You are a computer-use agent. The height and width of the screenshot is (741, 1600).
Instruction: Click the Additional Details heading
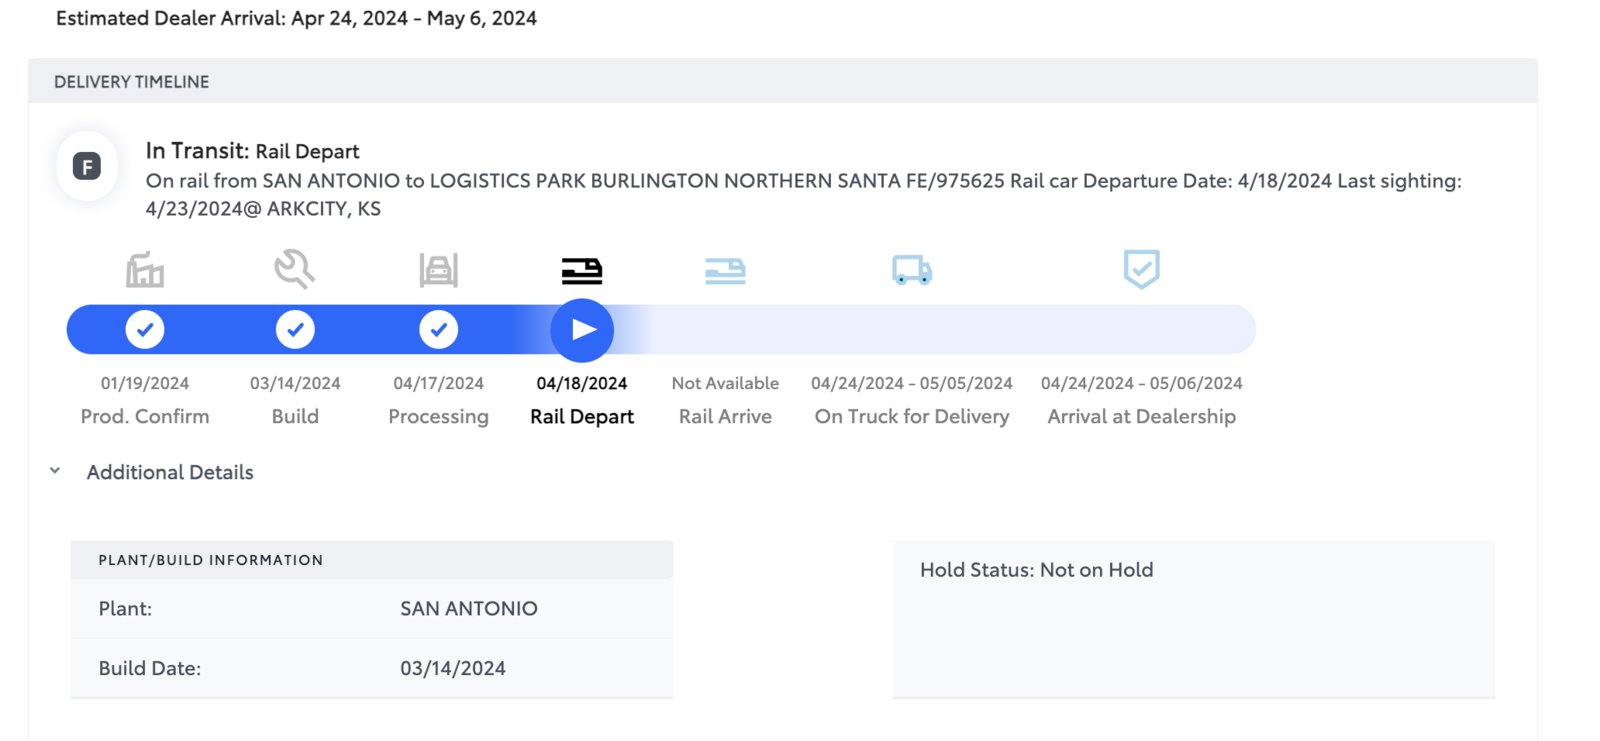(170, 472)
